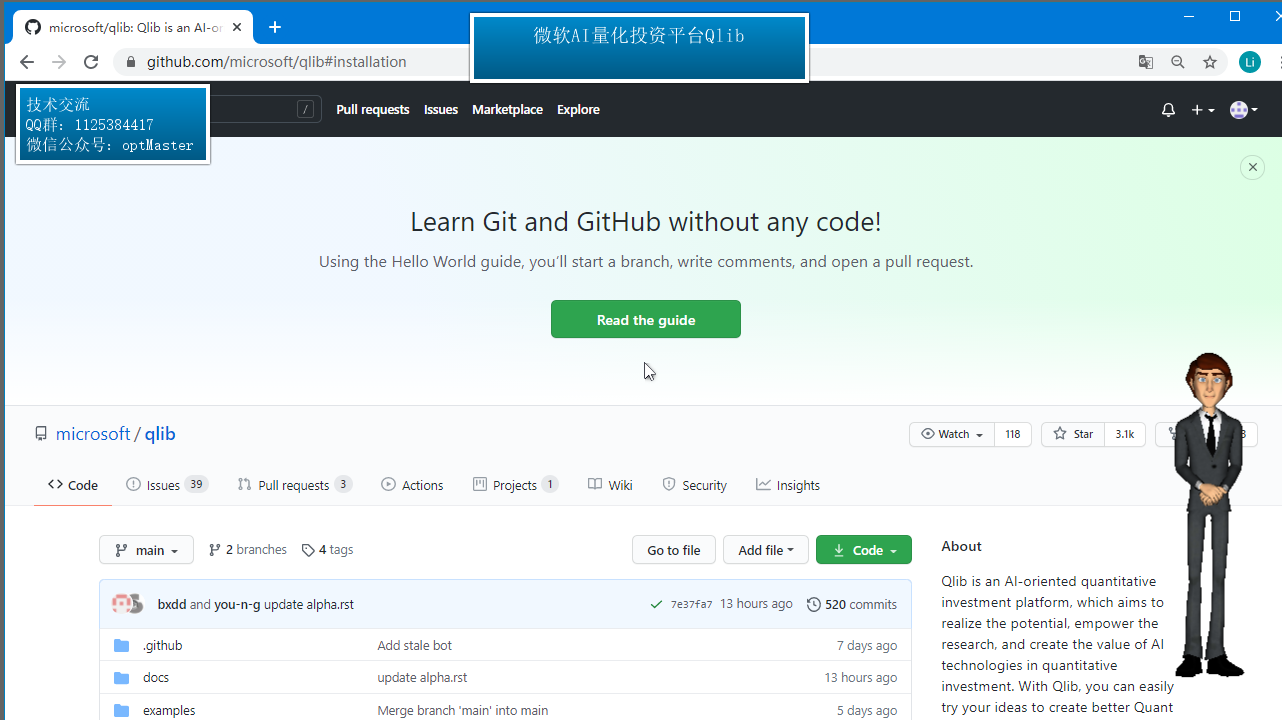1282x720 pixels.
Task: Open the Marketplace menu item
Action: (x=507, y=109)
